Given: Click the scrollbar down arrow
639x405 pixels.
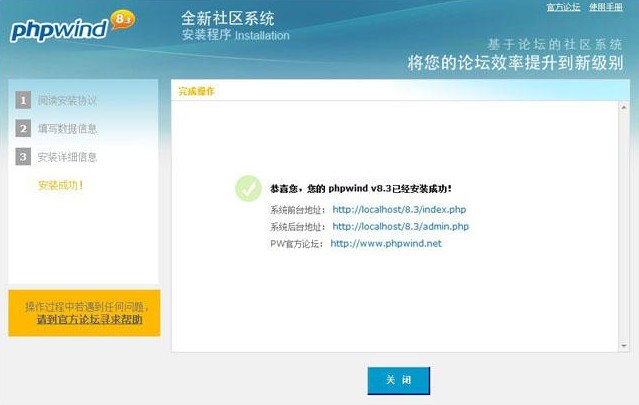Looking at the screenshot, I should [624, 346].
